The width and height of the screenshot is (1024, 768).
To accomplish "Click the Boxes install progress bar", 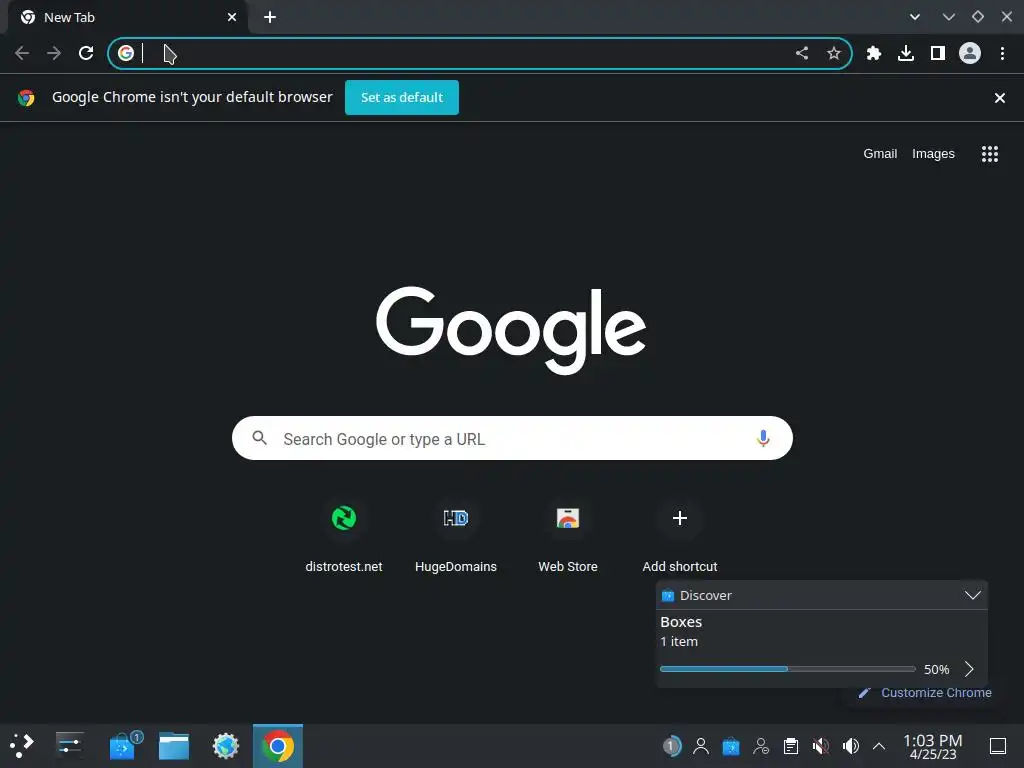I will pos(788,669).
